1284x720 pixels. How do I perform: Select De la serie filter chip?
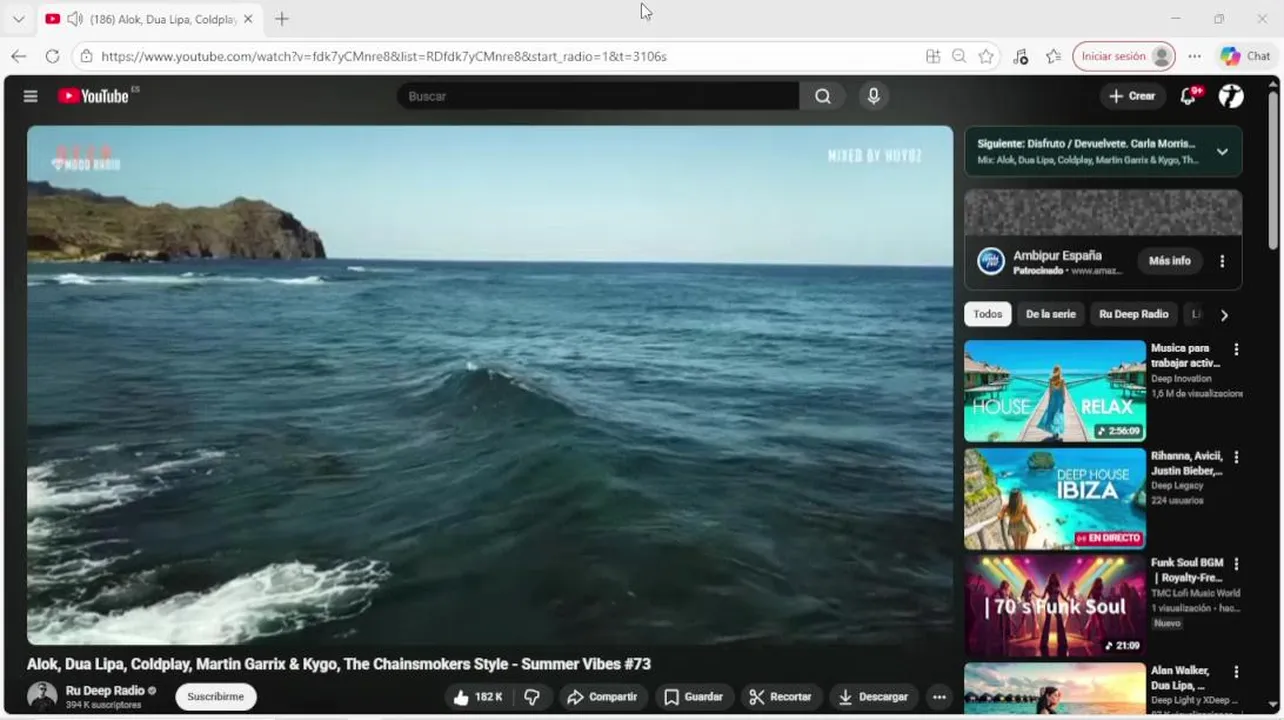(1050, 314)
